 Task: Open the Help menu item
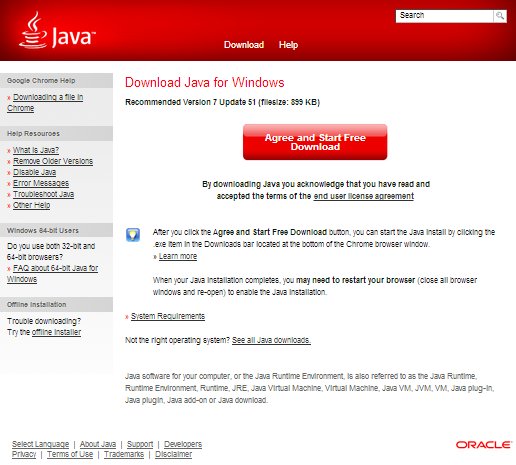(288, 45)
